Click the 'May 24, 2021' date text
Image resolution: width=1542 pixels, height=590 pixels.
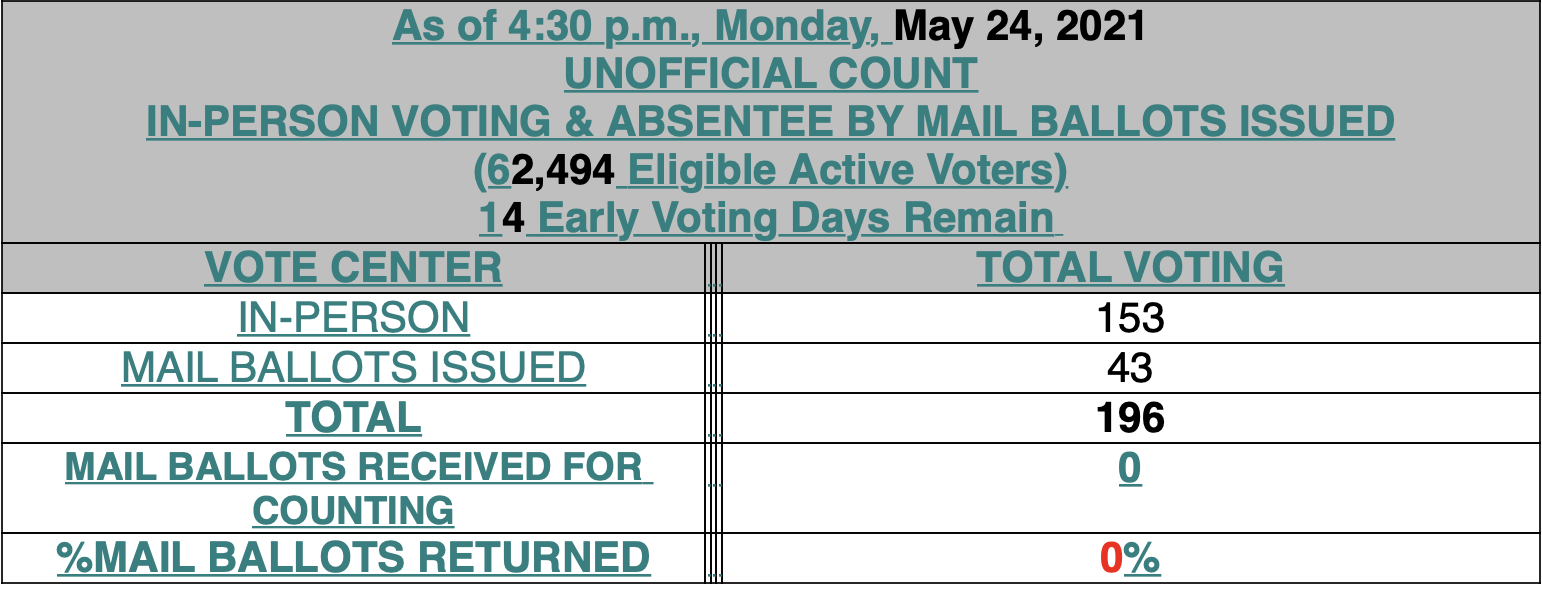[x=1020, y=26]
